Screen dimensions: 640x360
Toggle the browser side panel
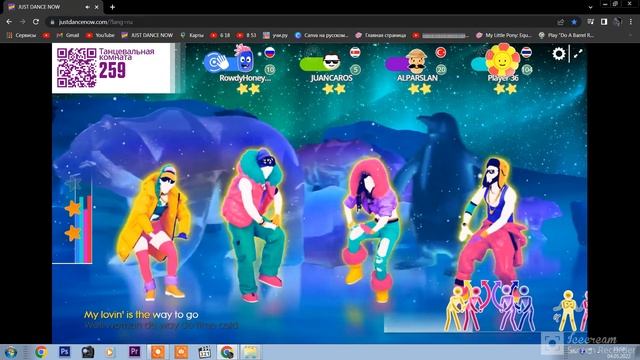point(604,22)
